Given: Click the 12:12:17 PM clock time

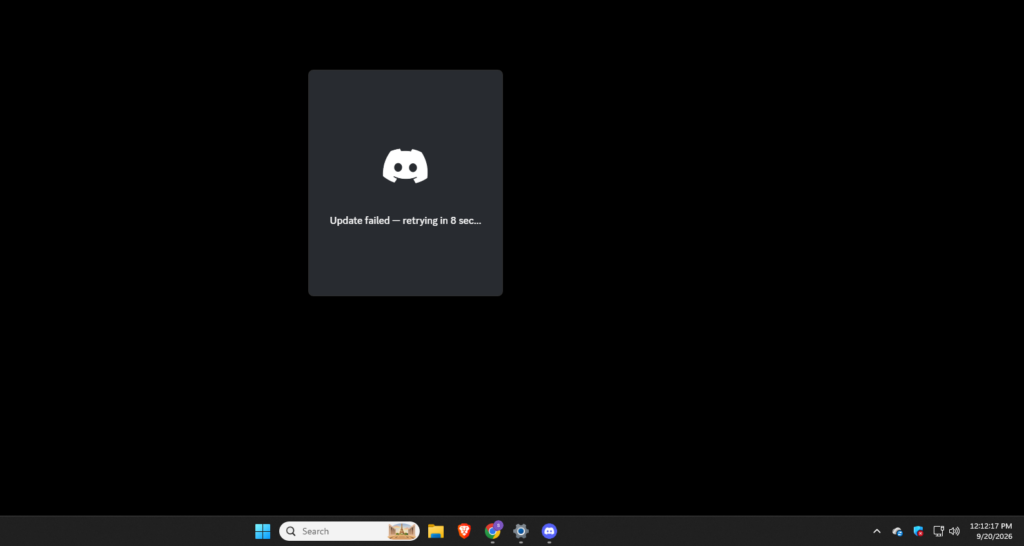Looking at the screenshot, I should pos(991,526).
